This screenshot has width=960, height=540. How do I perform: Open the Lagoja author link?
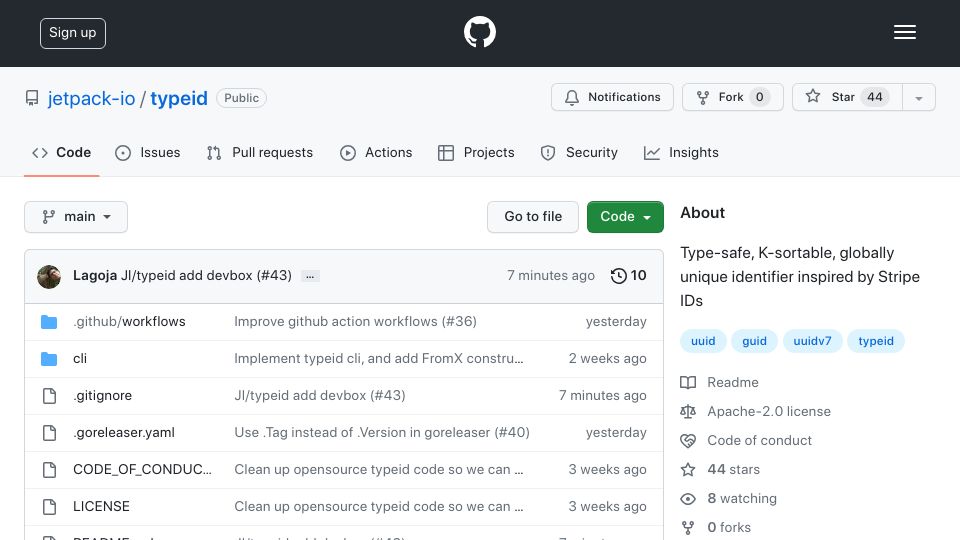coord(95,276)
